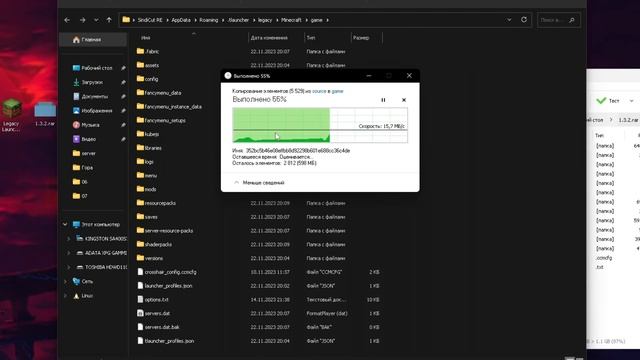
Task: Click the Explorer search box
Action: [558, 20]
